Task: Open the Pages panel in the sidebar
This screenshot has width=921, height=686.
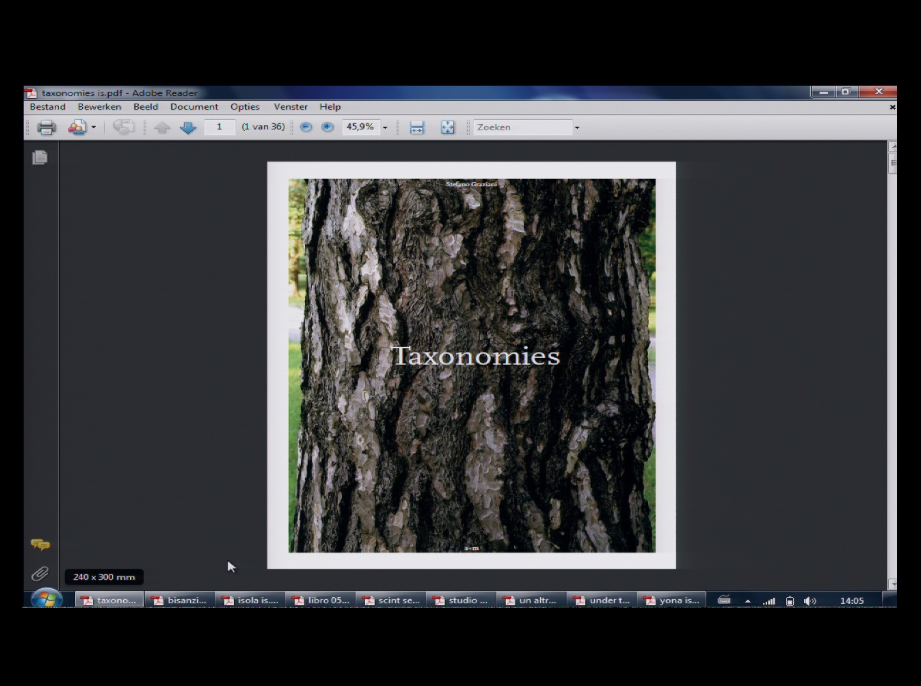Action: (40, 157)
